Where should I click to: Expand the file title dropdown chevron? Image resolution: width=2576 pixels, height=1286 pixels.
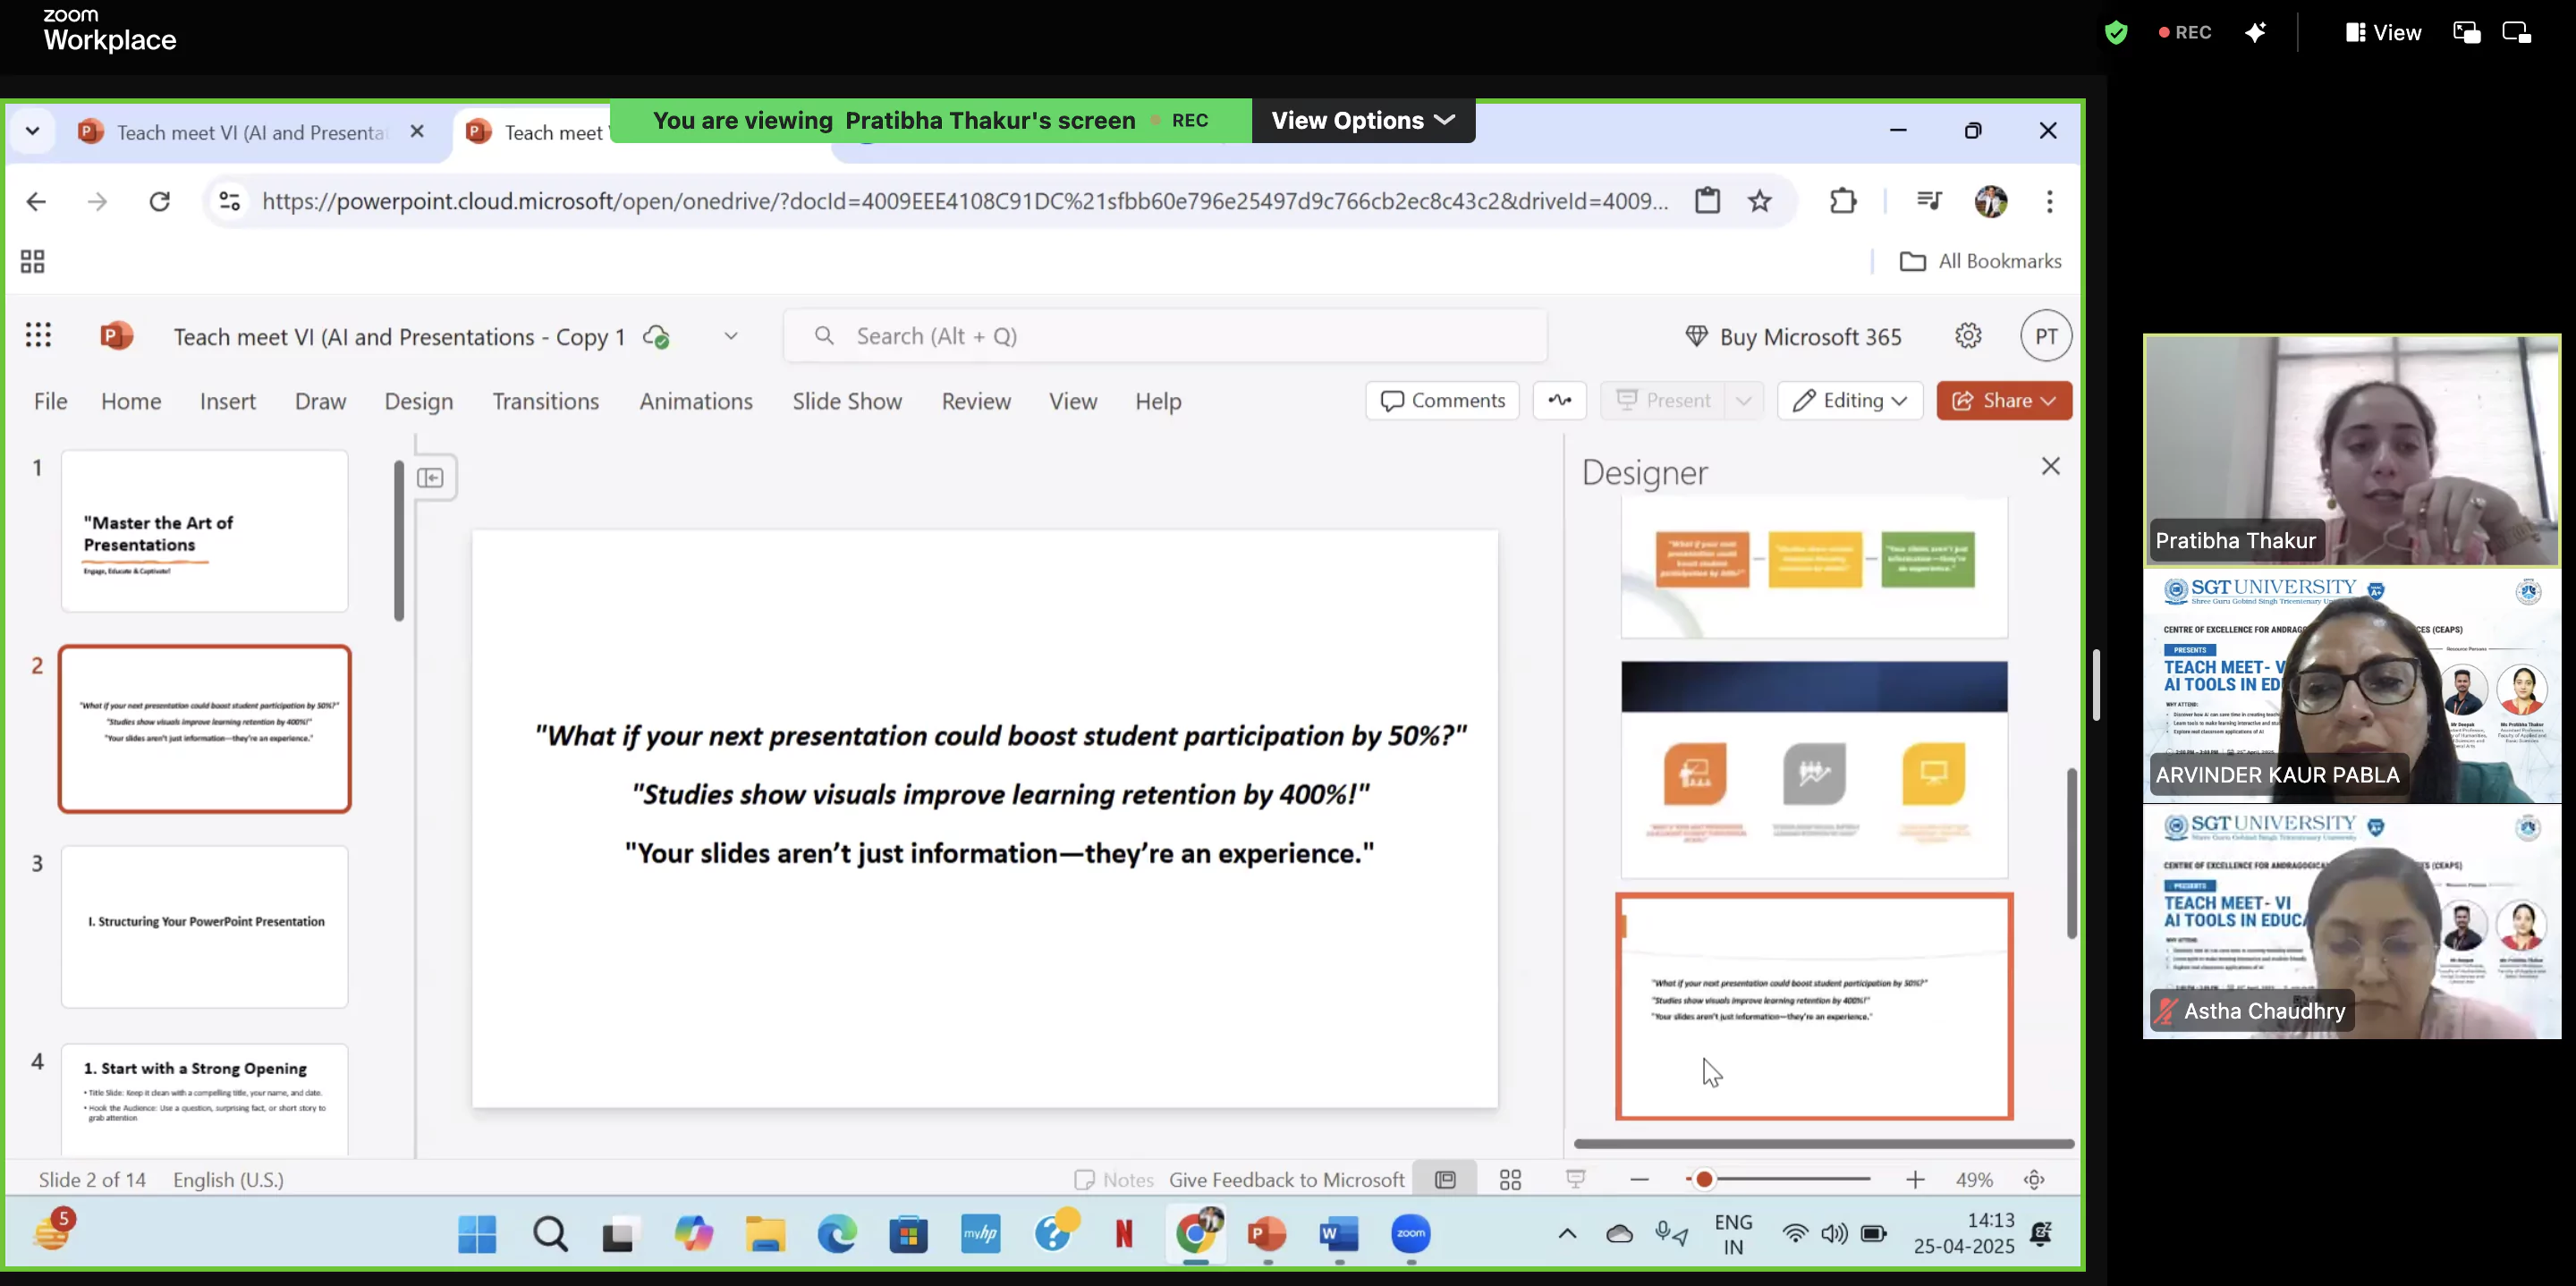pyautogui.click(x=731, y=336)
